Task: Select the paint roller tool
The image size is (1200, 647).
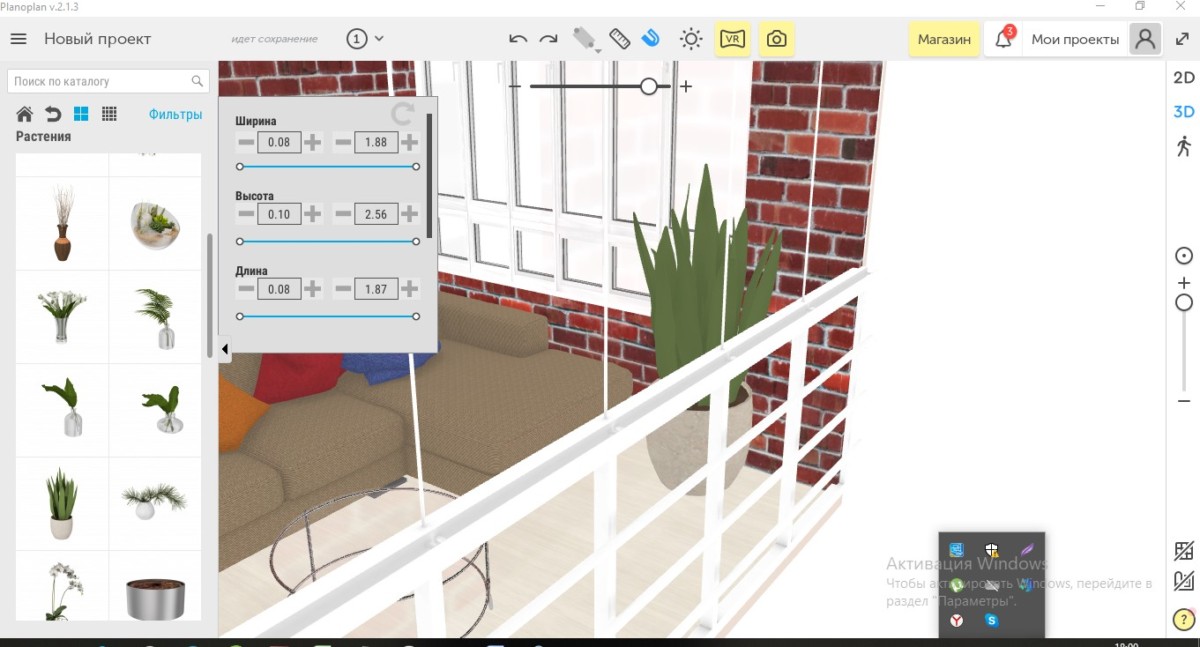Action: click(x=584, y=39)
